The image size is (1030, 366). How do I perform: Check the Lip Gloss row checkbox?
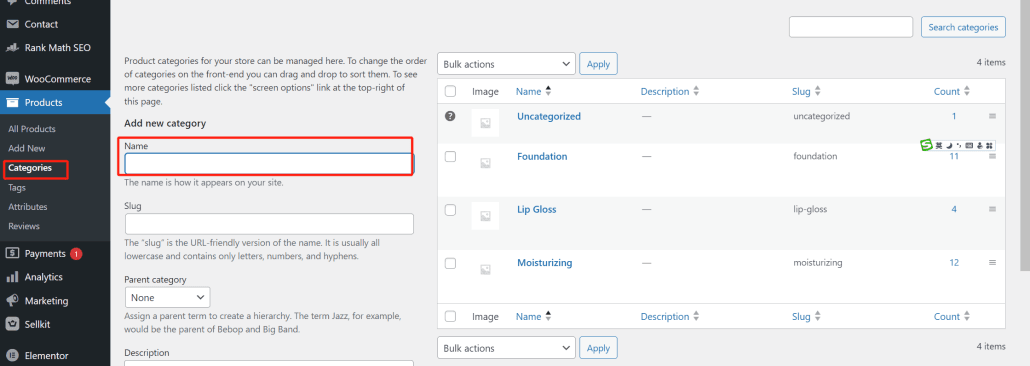450,210
